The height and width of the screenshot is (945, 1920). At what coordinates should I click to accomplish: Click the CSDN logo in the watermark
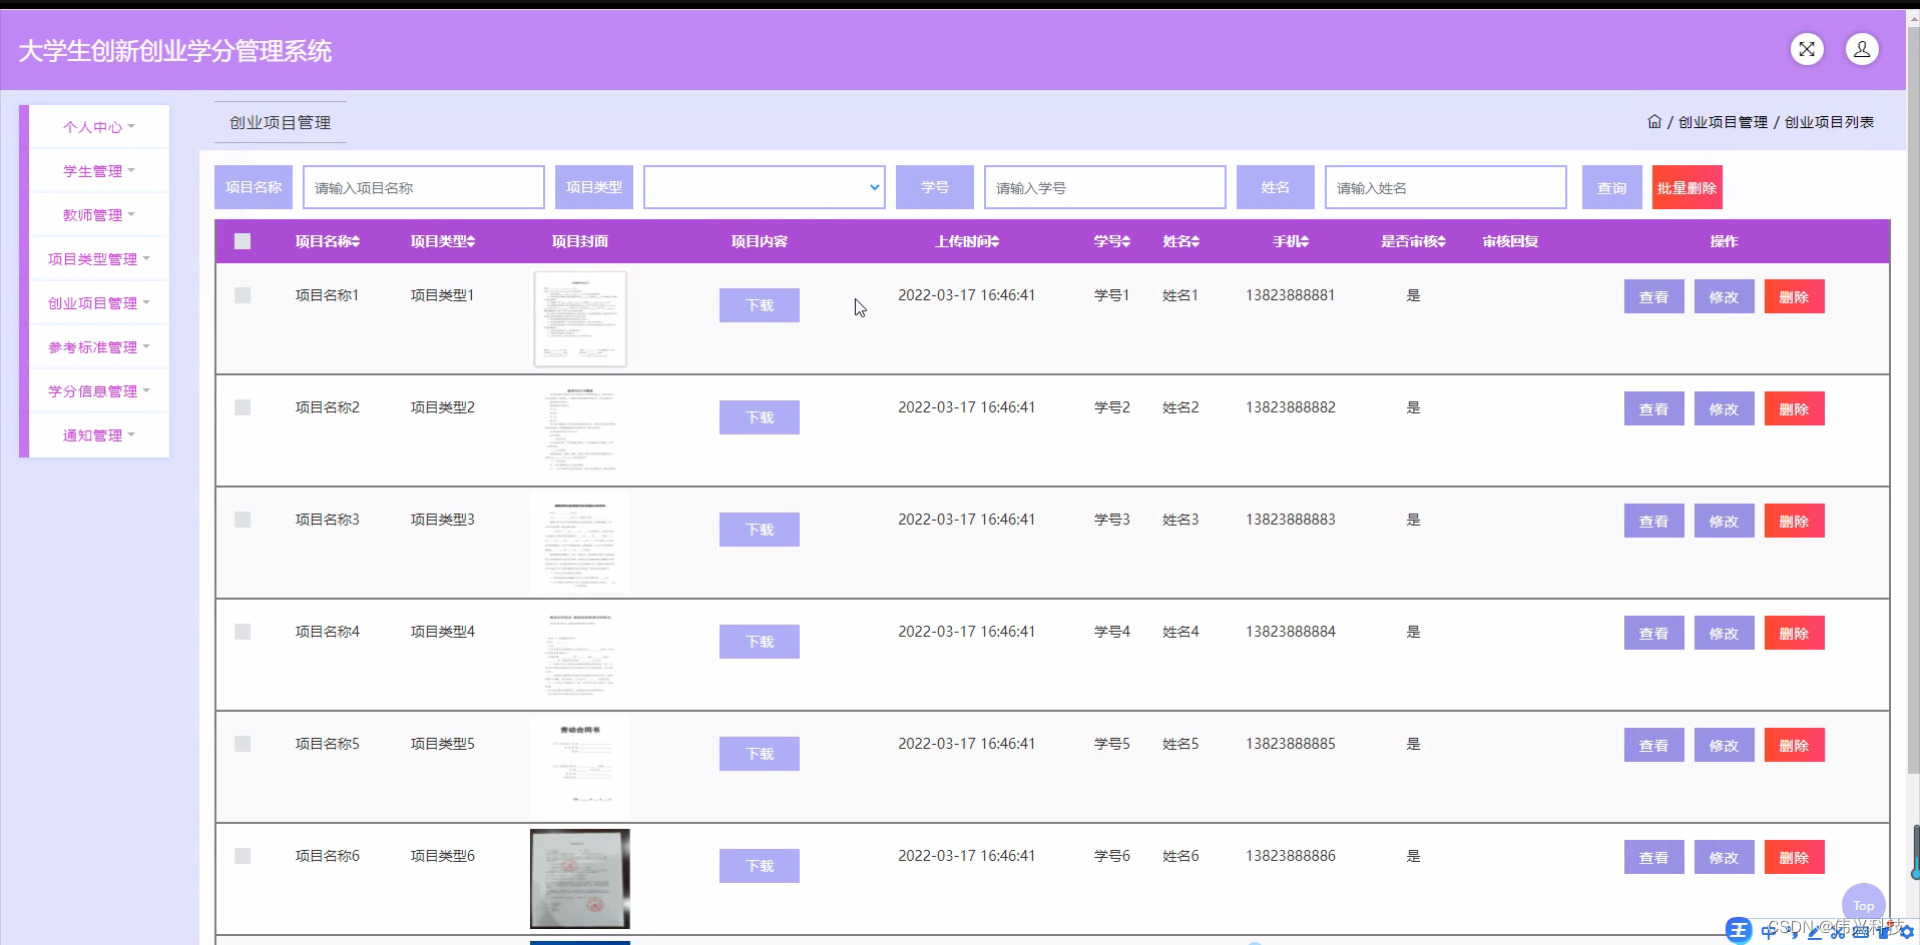1740,930
